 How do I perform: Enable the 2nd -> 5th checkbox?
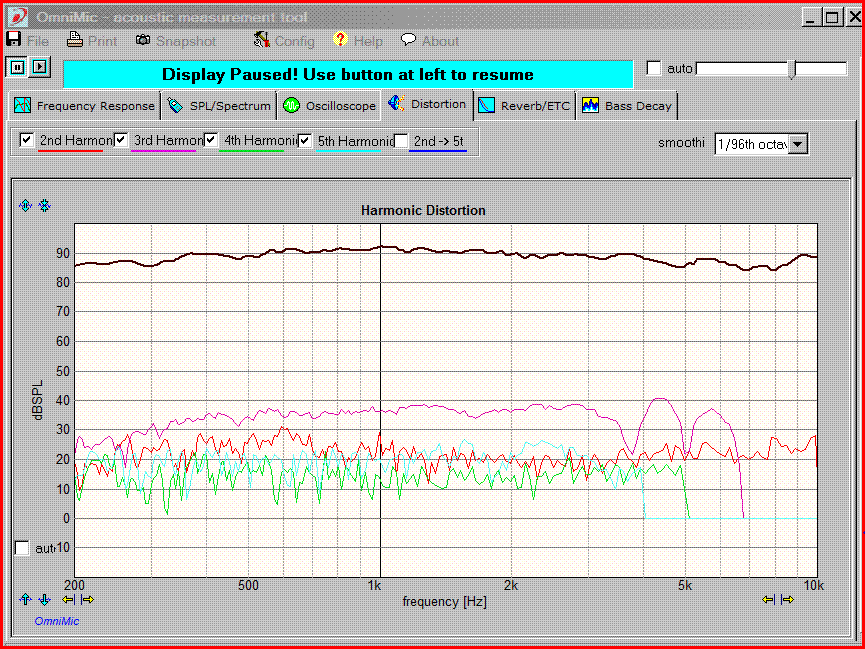pyautogui.click(x=401, y=141)
